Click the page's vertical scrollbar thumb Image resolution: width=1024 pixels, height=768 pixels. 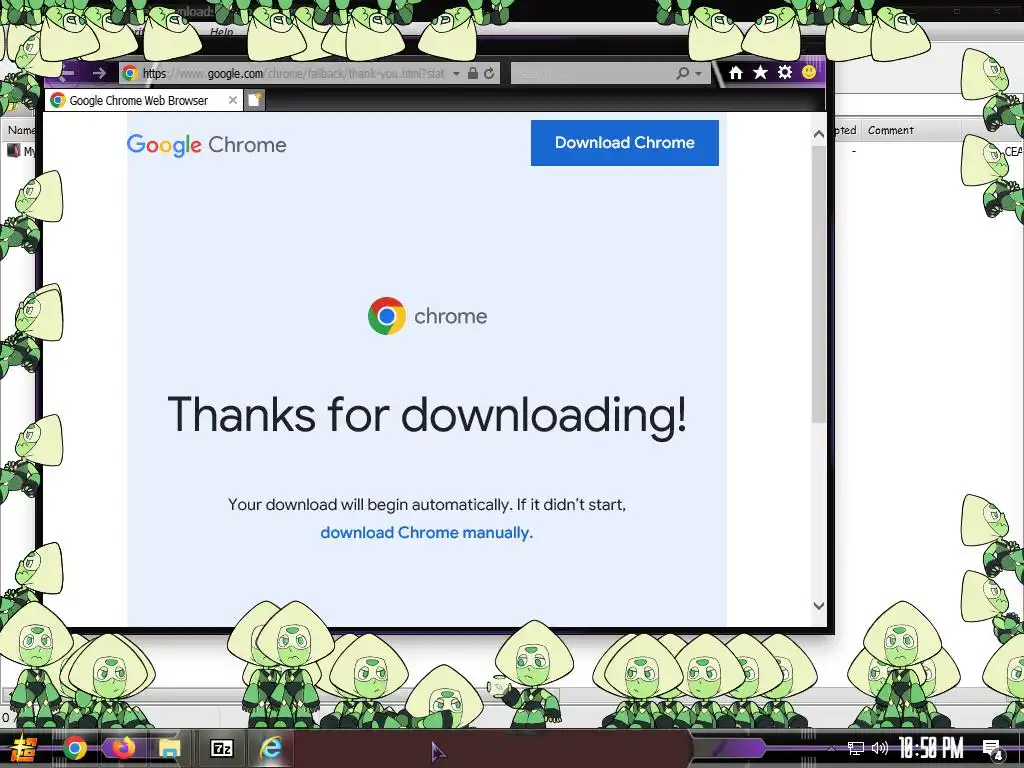pyautogui.click(x=818, y=284)
